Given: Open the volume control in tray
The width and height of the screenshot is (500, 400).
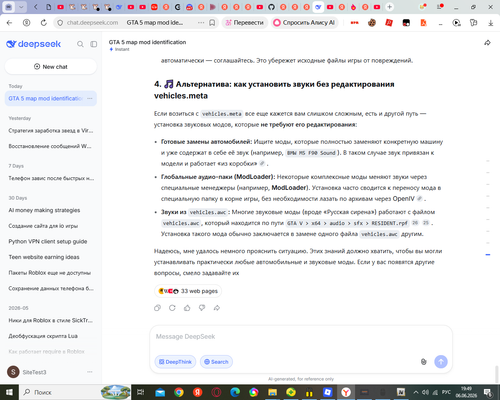Looking at the screenshot, I should tap(425, 392).
